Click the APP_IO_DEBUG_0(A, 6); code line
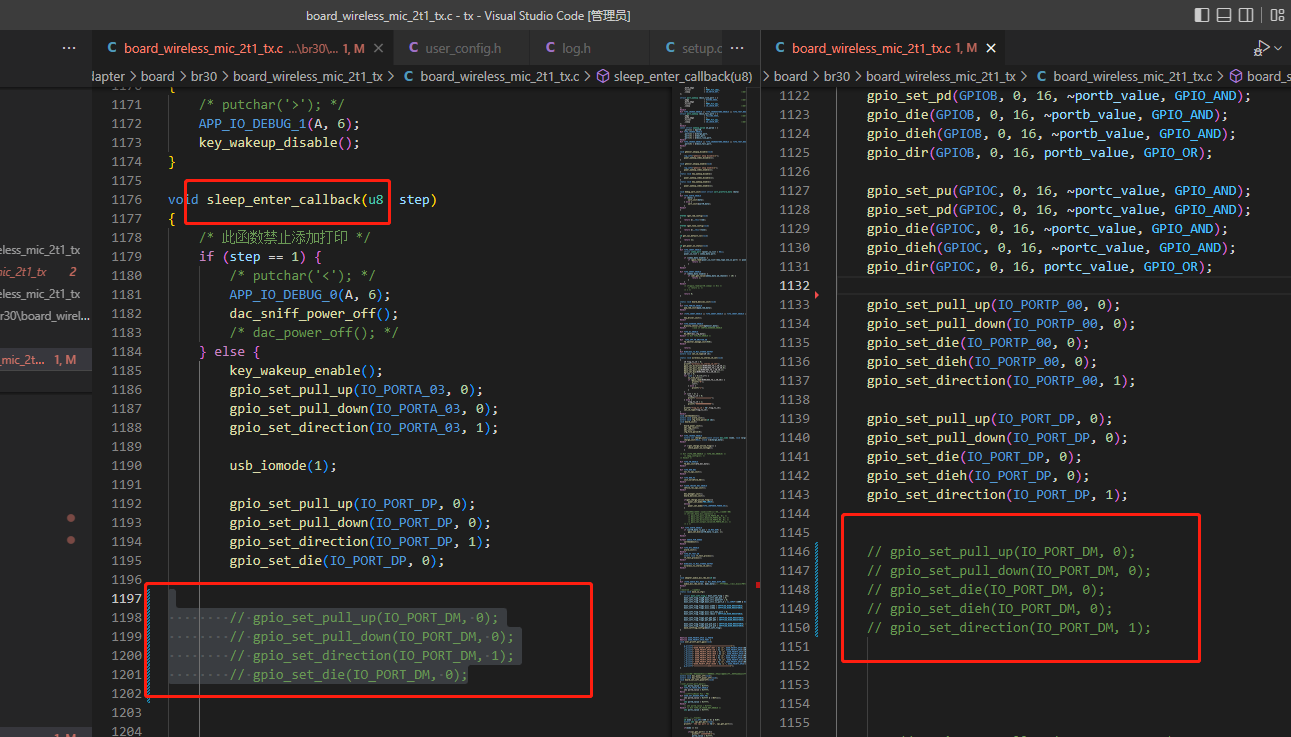Viewport: 1291px width, 737px height. tap(310, 294)
